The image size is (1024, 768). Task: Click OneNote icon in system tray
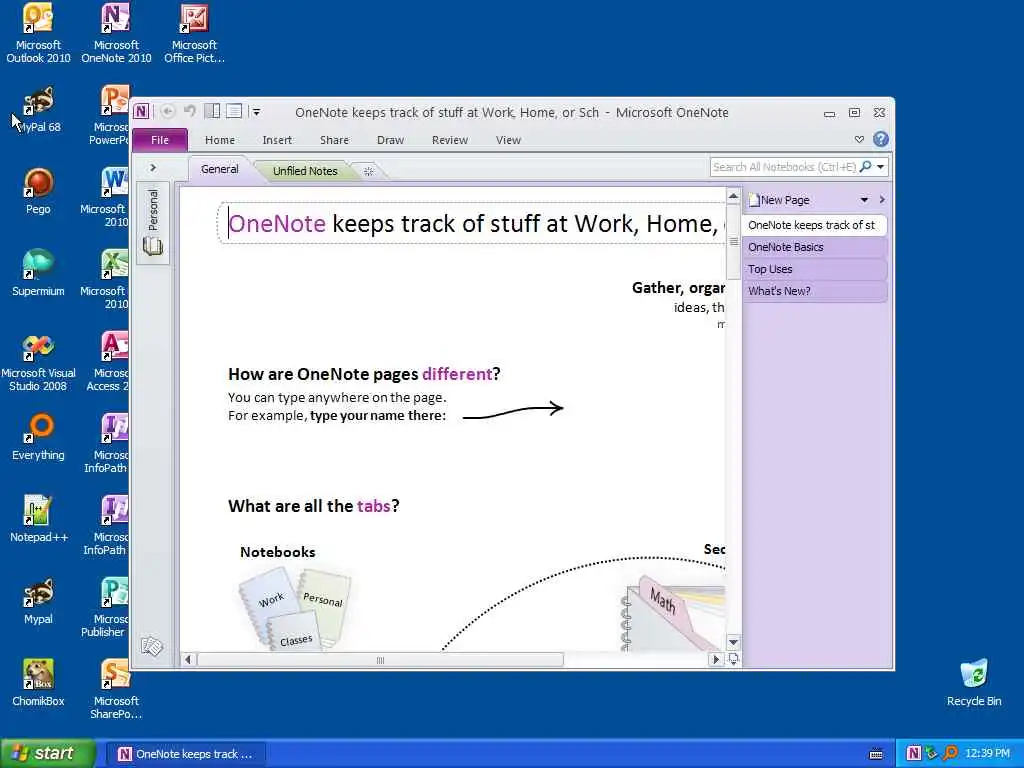coord(914,753)
